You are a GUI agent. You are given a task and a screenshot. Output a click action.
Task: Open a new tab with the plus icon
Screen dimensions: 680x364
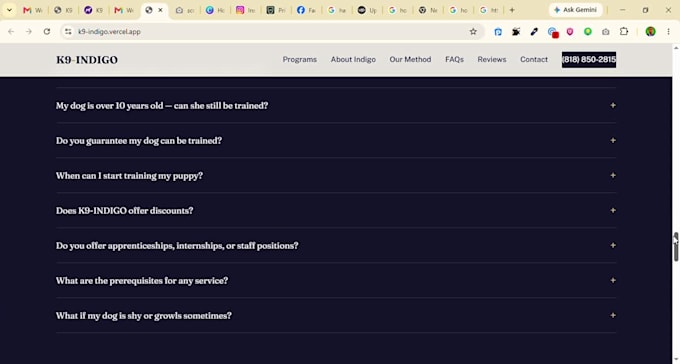tap(512, 10)
